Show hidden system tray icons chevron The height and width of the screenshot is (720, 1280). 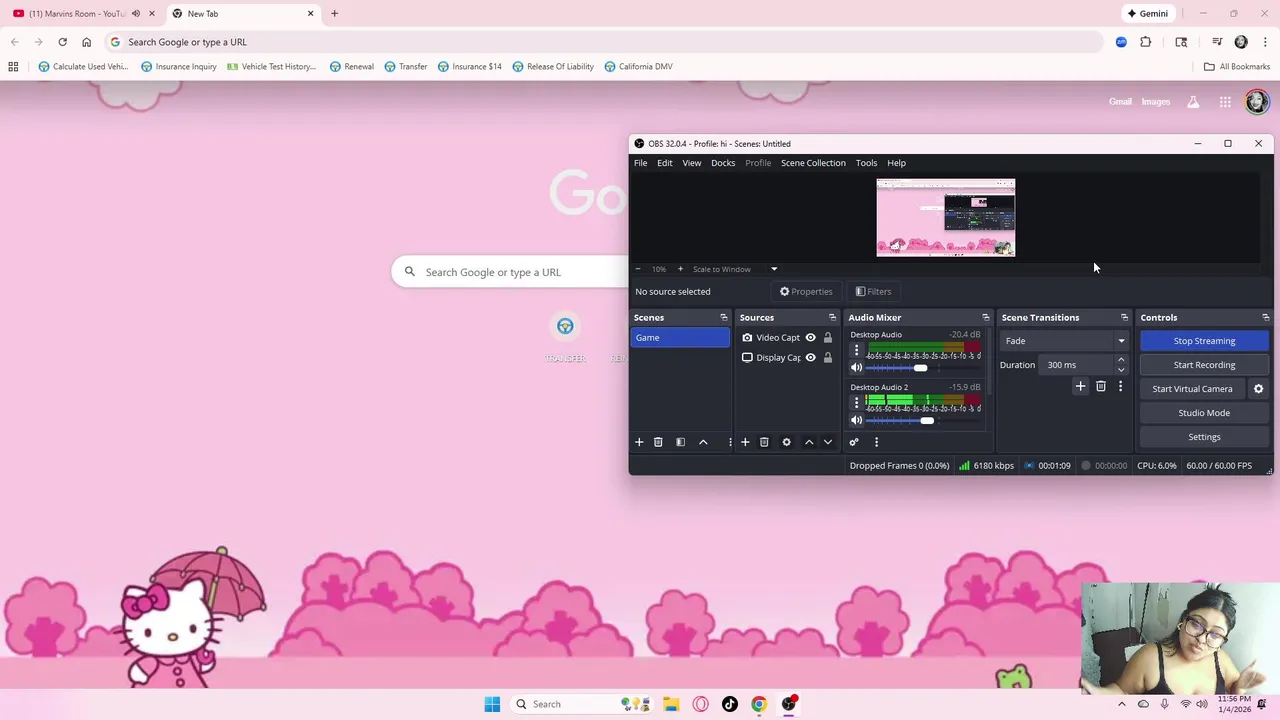click(x=1121, y=704)
